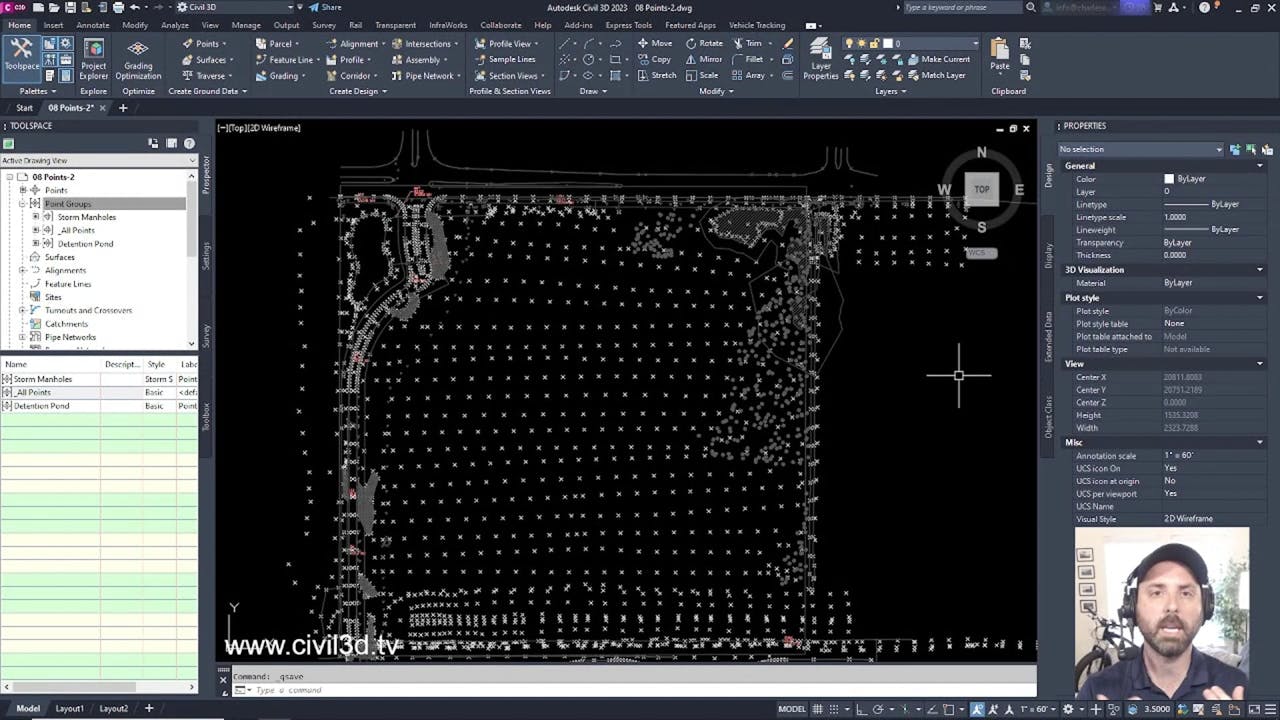The height and width of the screenshot is (720, 1280).
Task: Click the ByLayer color swatch in Properties
Action: tap(1168, 178)
